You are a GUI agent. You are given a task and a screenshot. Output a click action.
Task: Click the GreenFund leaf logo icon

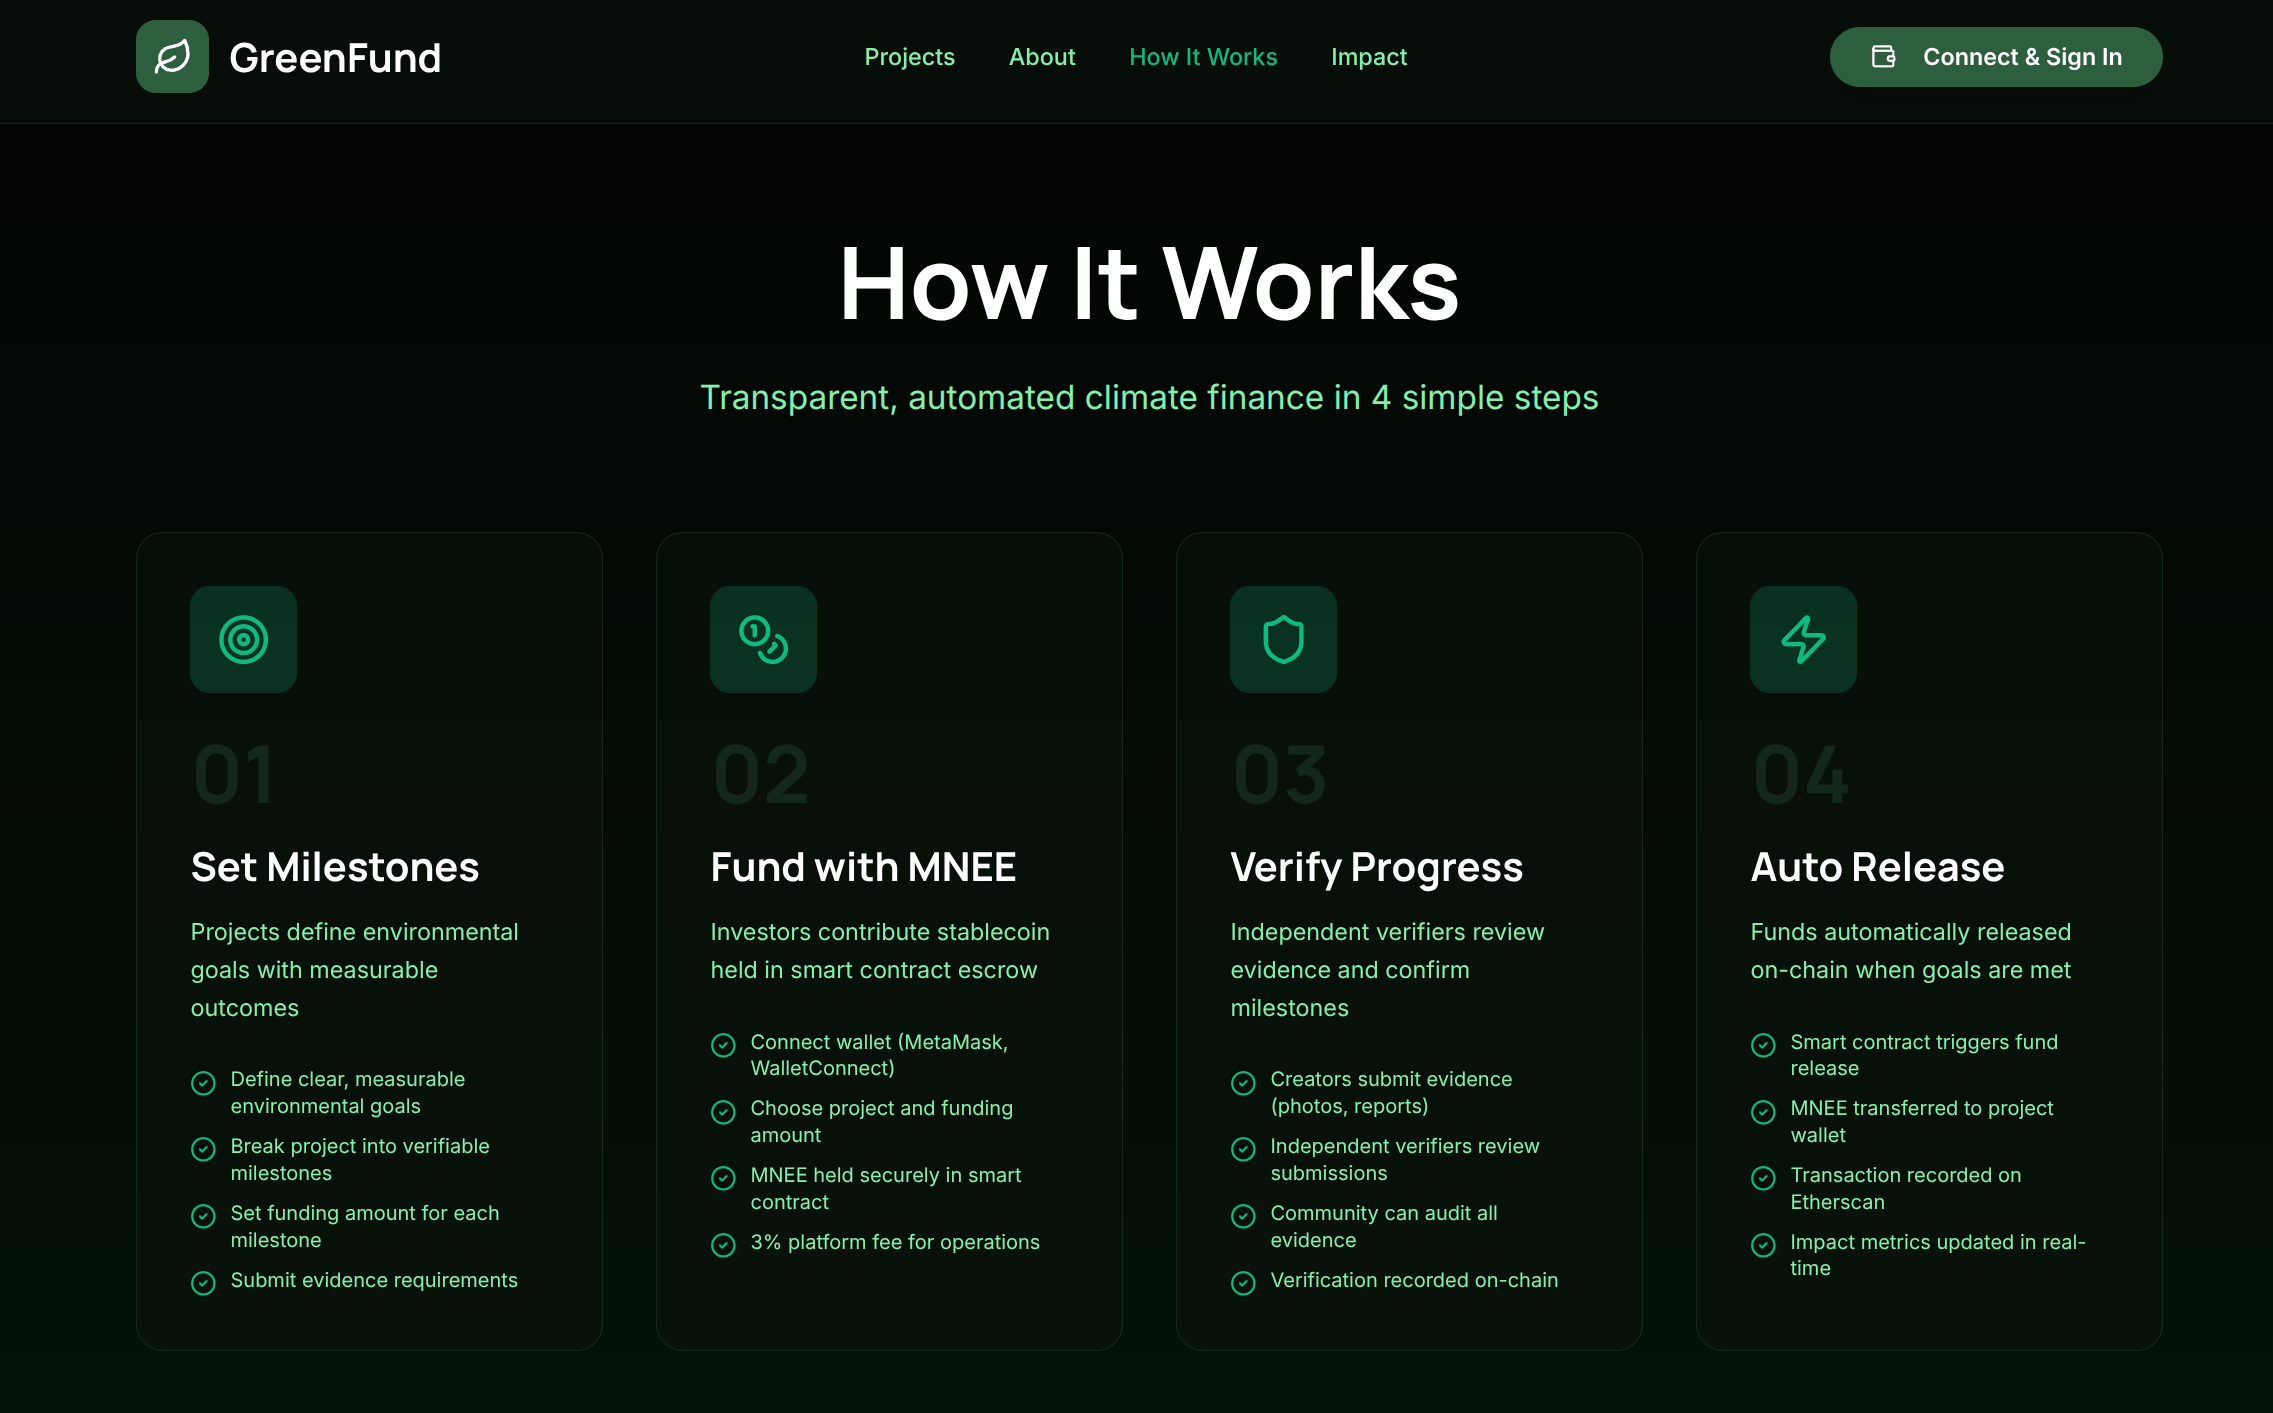(x=172, y=57)
